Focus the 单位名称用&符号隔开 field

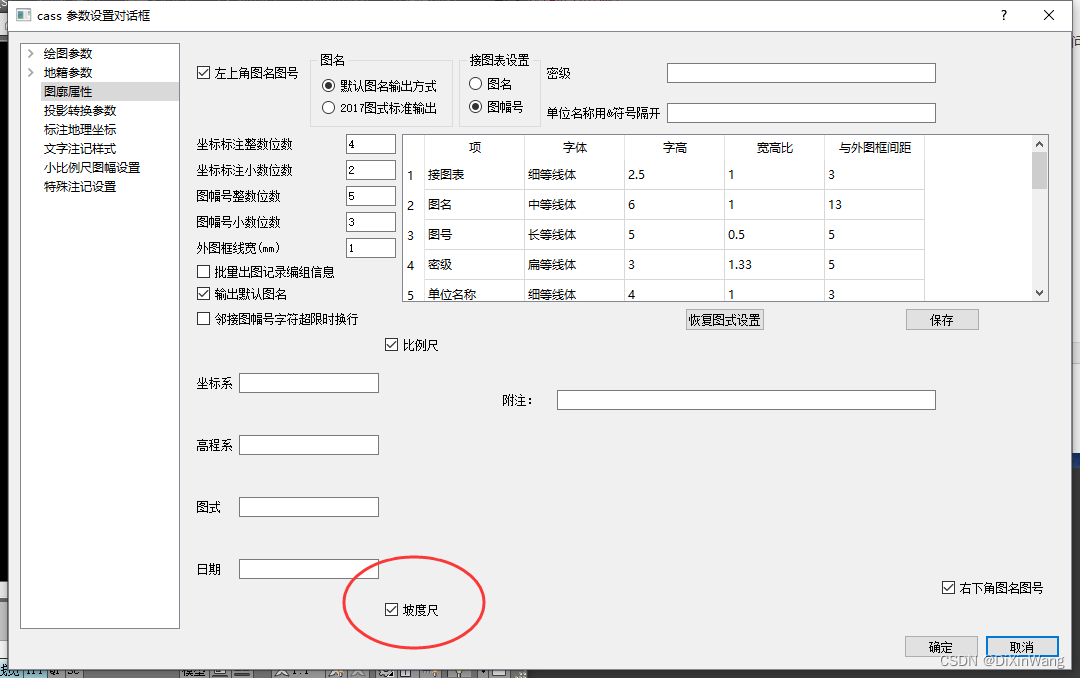click(801, 113)
